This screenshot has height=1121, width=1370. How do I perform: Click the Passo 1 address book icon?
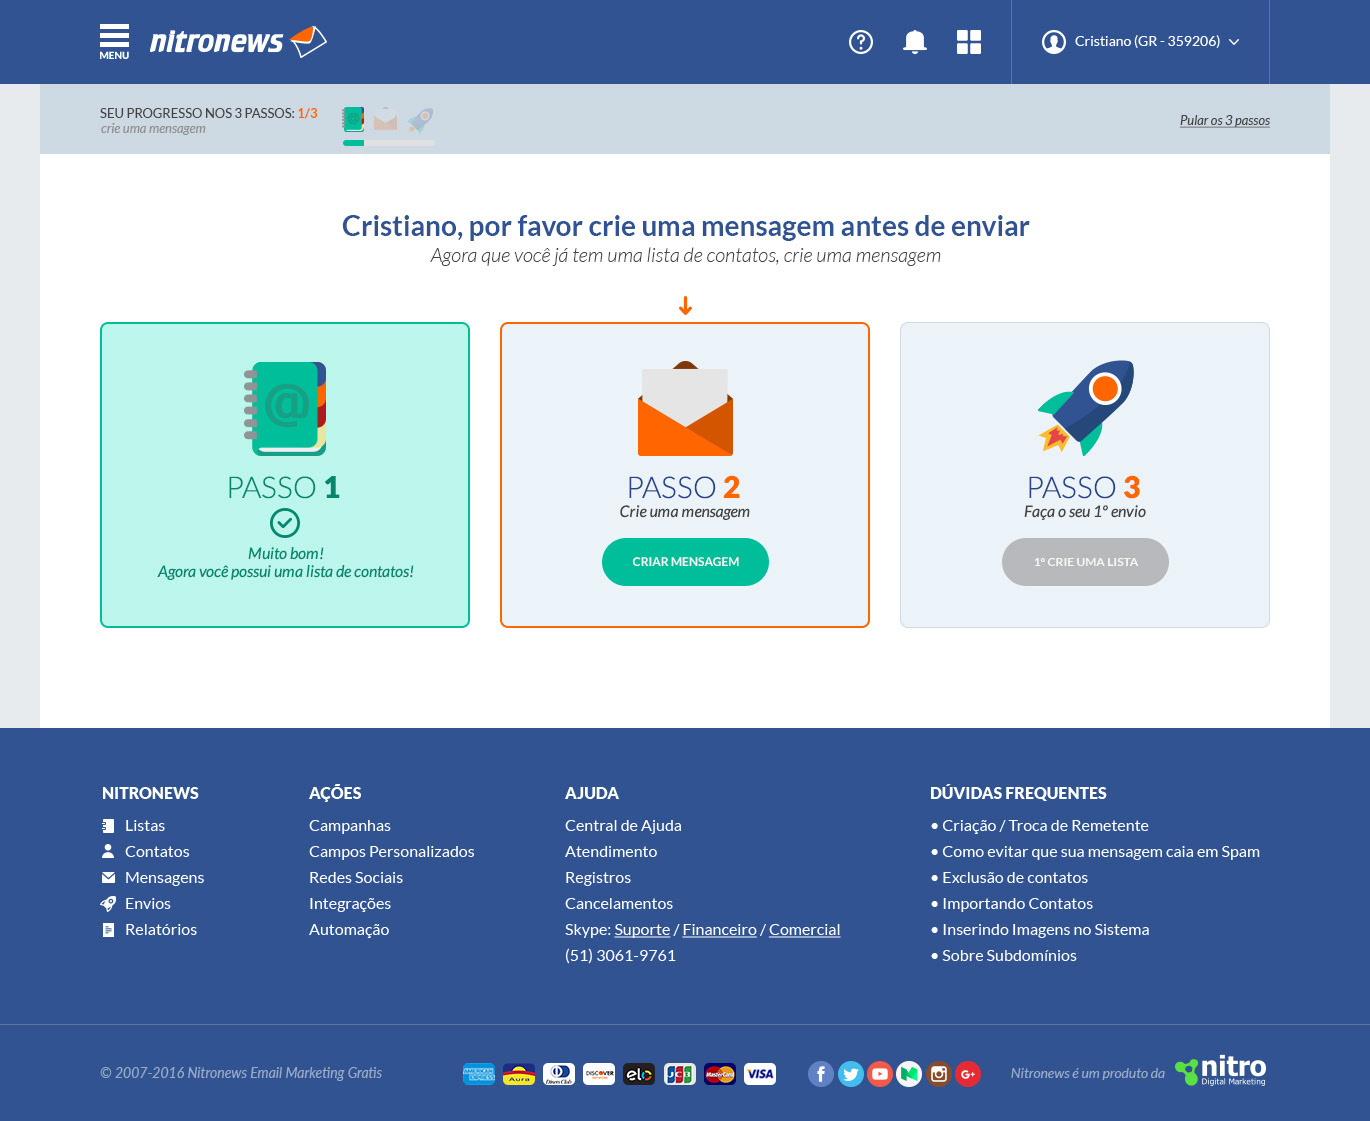[x=285, y=409]
